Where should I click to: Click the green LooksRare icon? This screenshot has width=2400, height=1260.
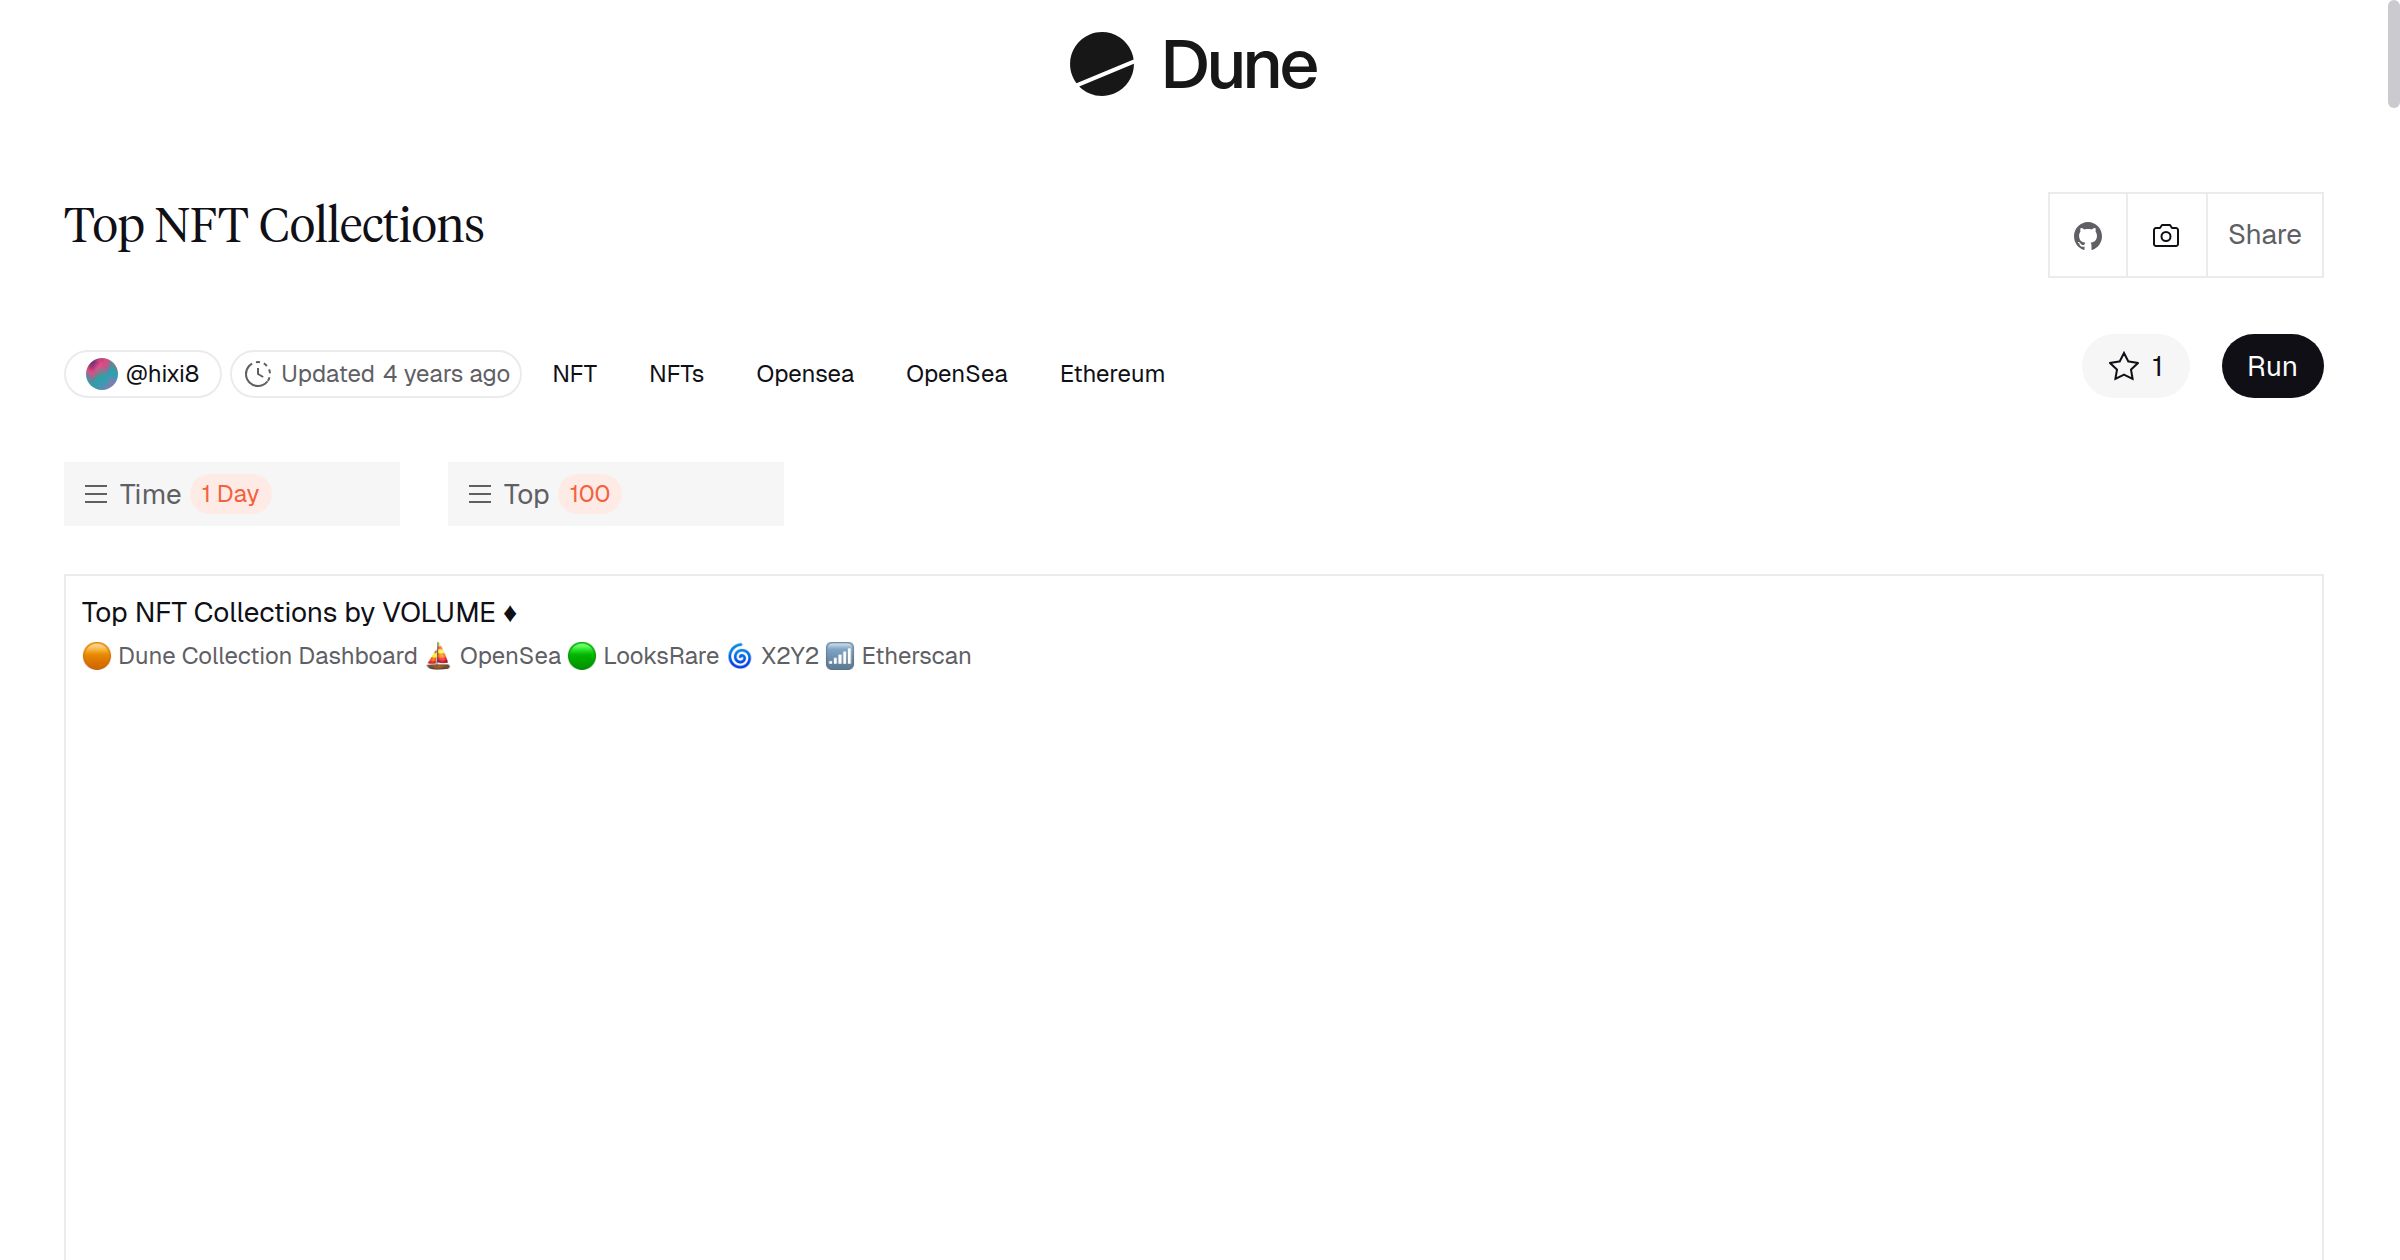click(x=582, y=656)
